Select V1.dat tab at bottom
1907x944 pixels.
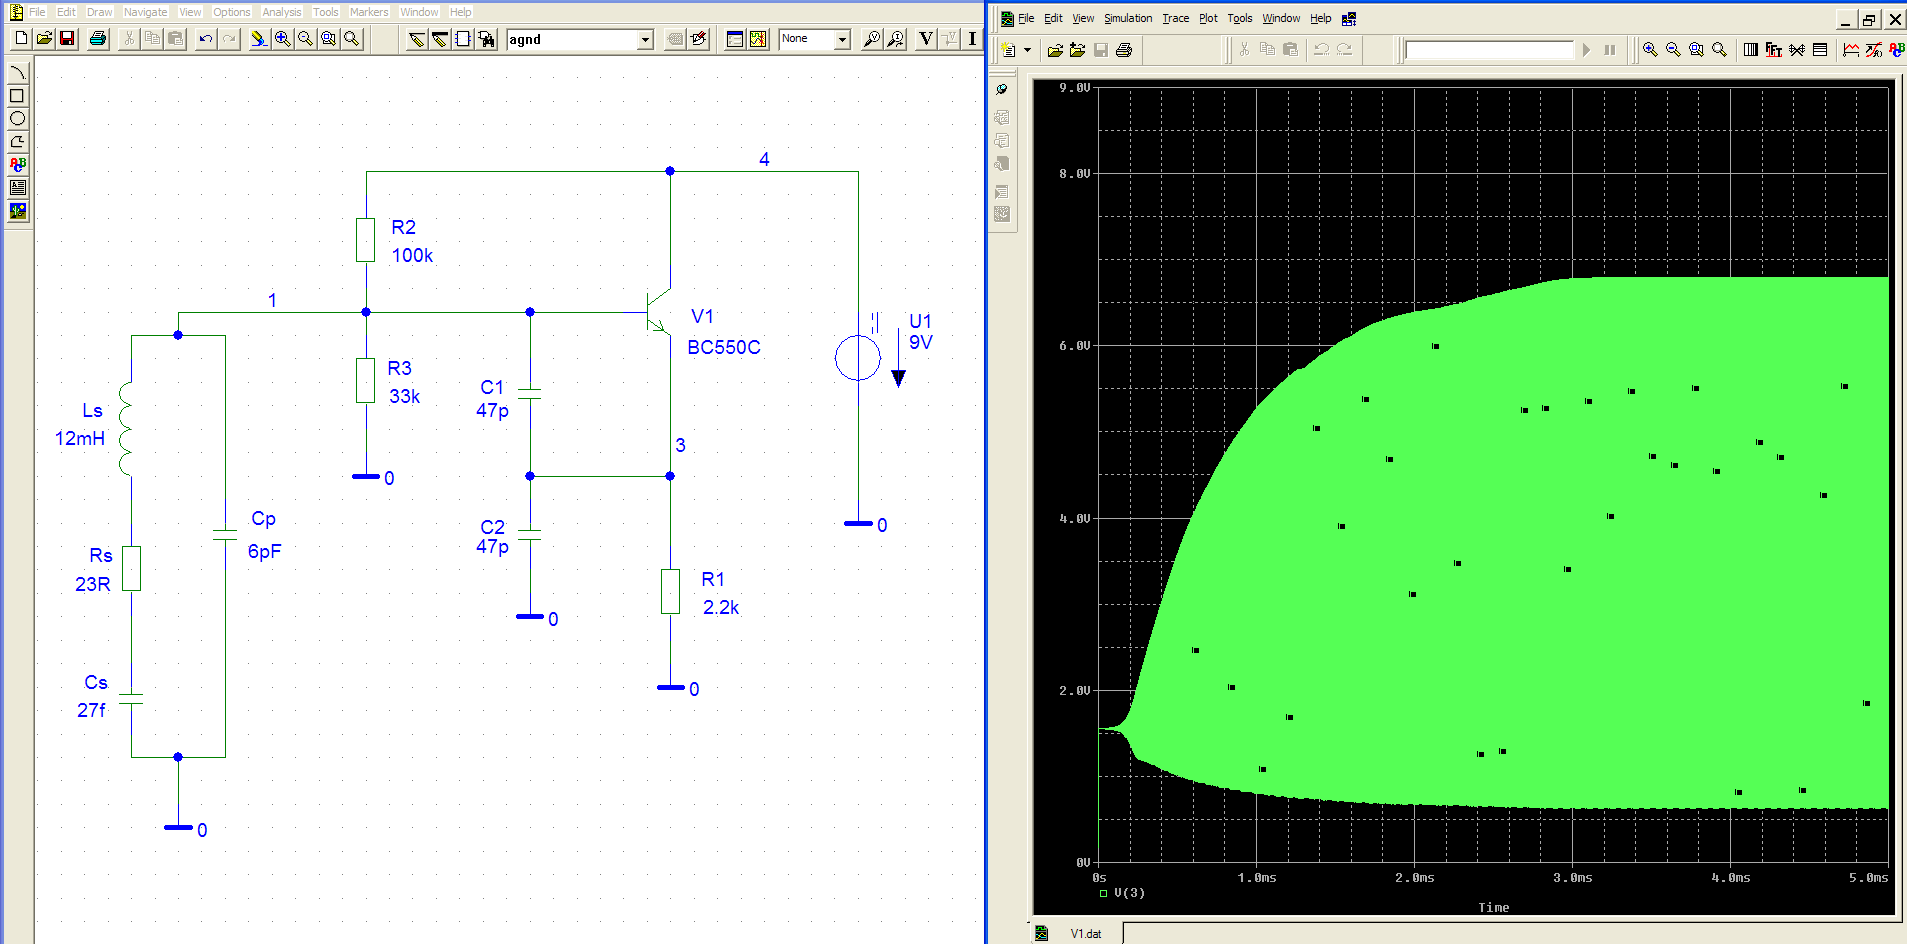click(x=1076, y=933)
